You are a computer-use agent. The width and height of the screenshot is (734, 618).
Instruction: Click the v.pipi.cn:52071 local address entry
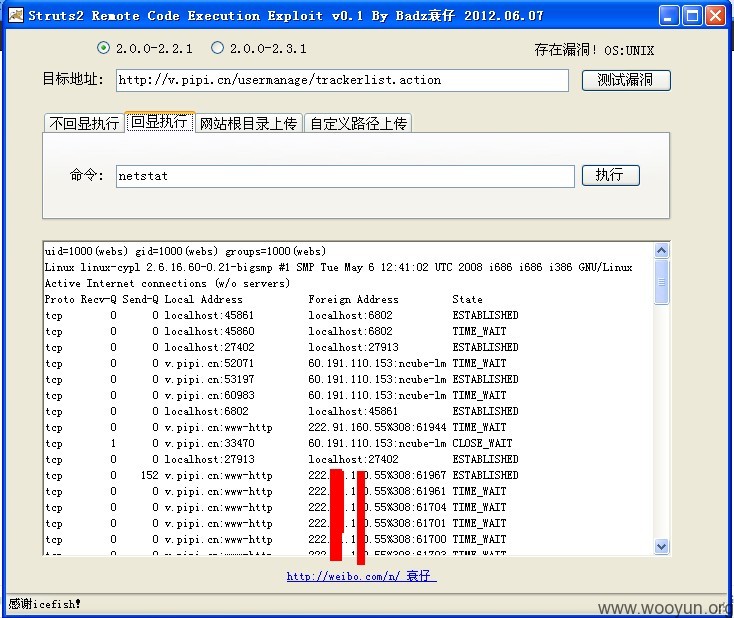tap(209, 363)
